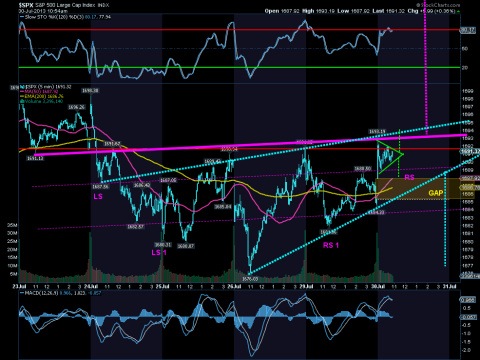Select the magenta RS label above the gap
Screen dimensions: 480x360
click(x=409, y=177)
